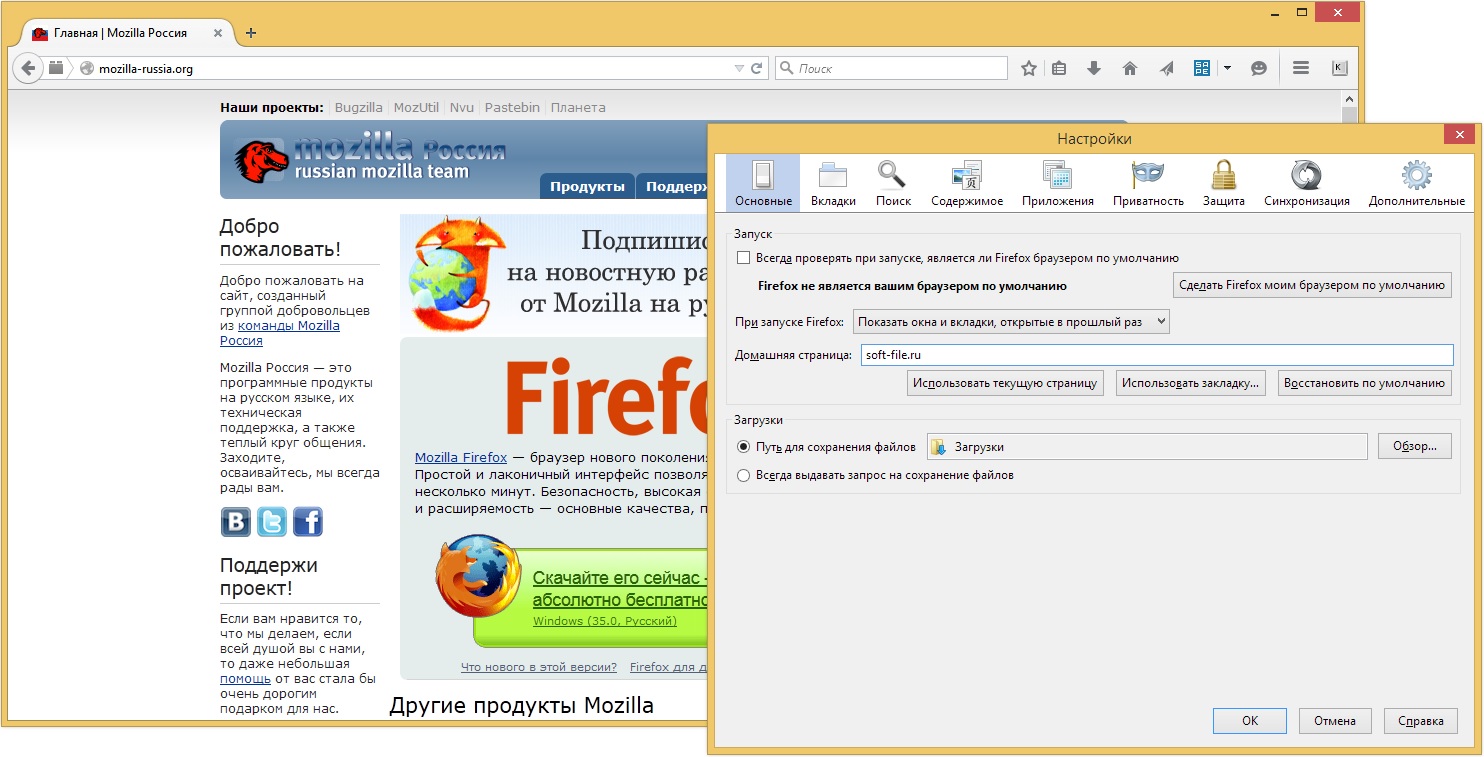Open Nvu project link
The image size is (1484, 757).
coord(462,107)
